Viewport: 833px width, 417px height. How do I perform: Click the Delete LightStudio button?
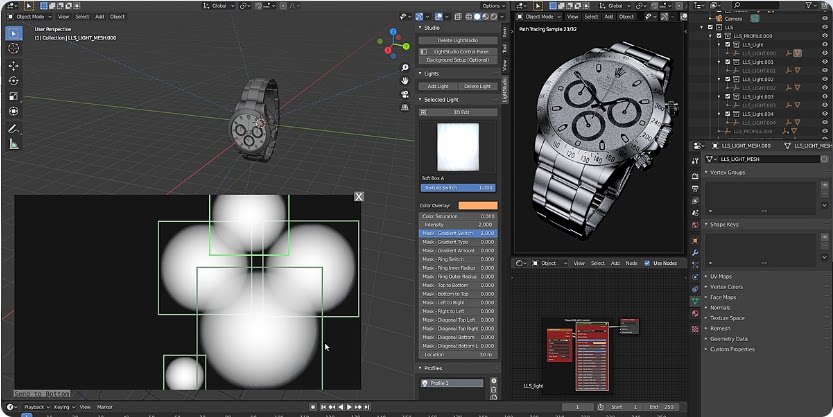tap(458, 40)
